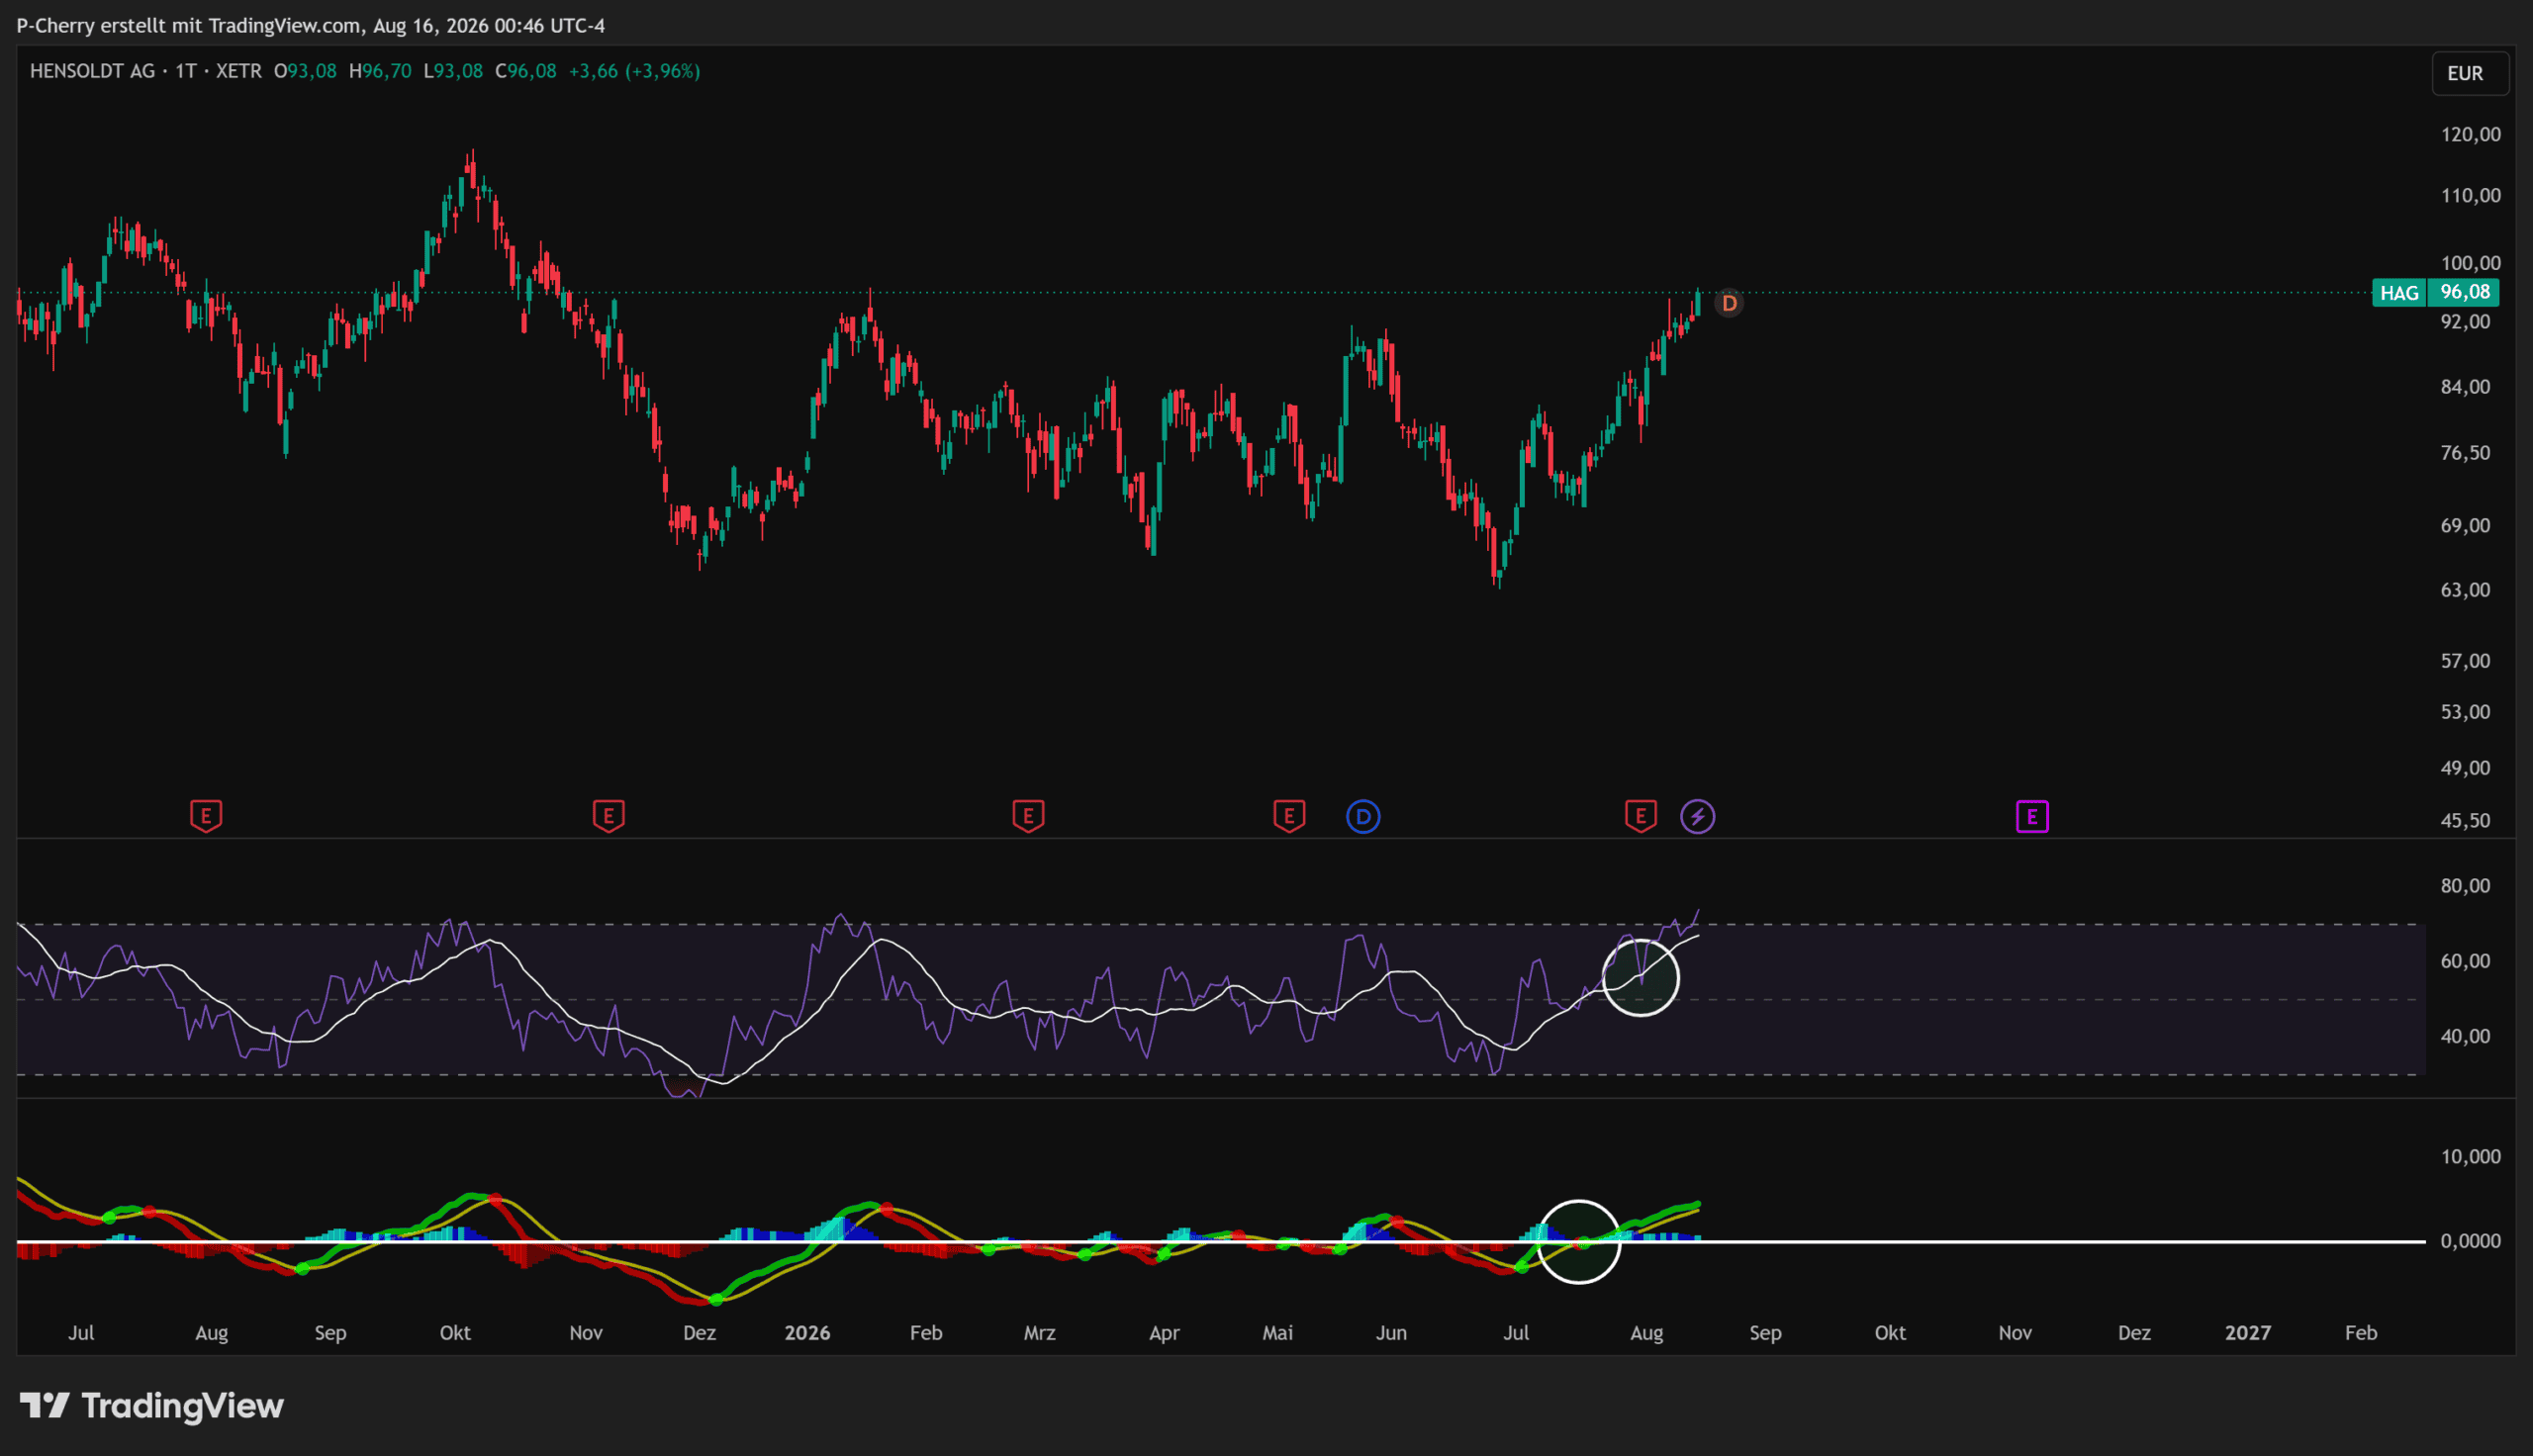Click the '84,00' price axis label

tap(2465, 387)
